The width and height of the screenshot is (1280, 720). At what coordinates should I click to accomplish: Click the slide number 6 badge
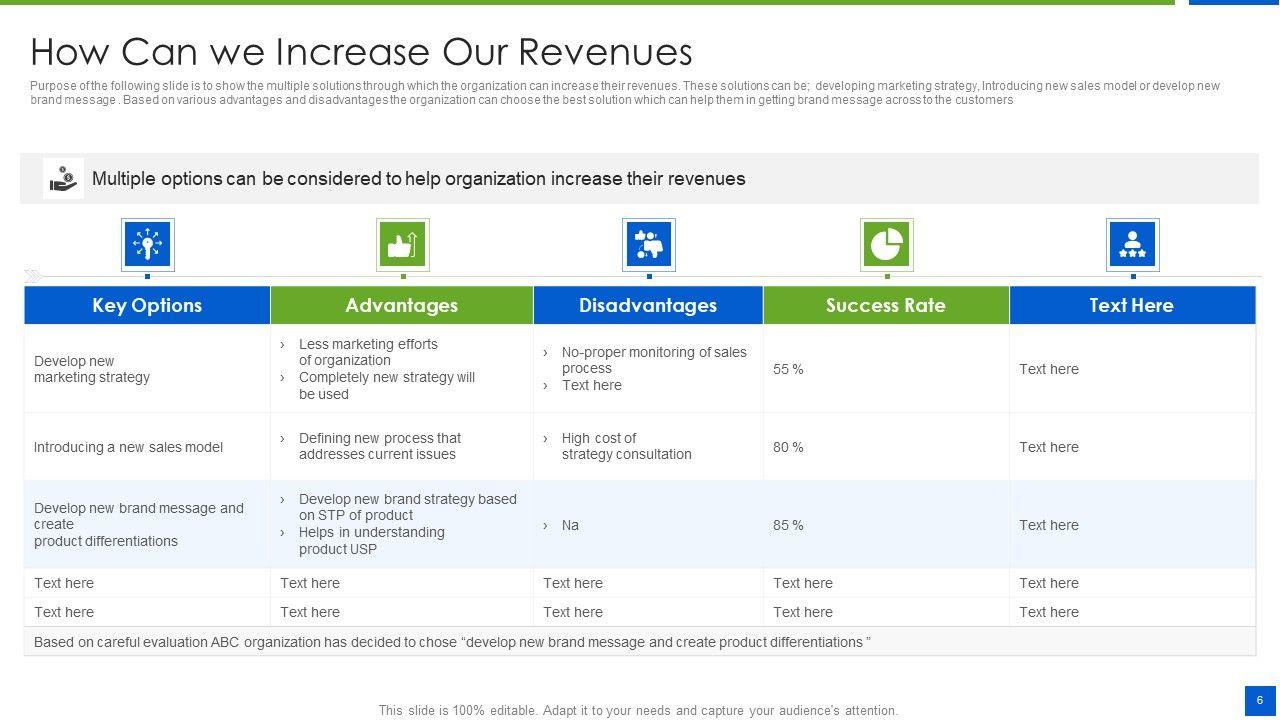1260,700
